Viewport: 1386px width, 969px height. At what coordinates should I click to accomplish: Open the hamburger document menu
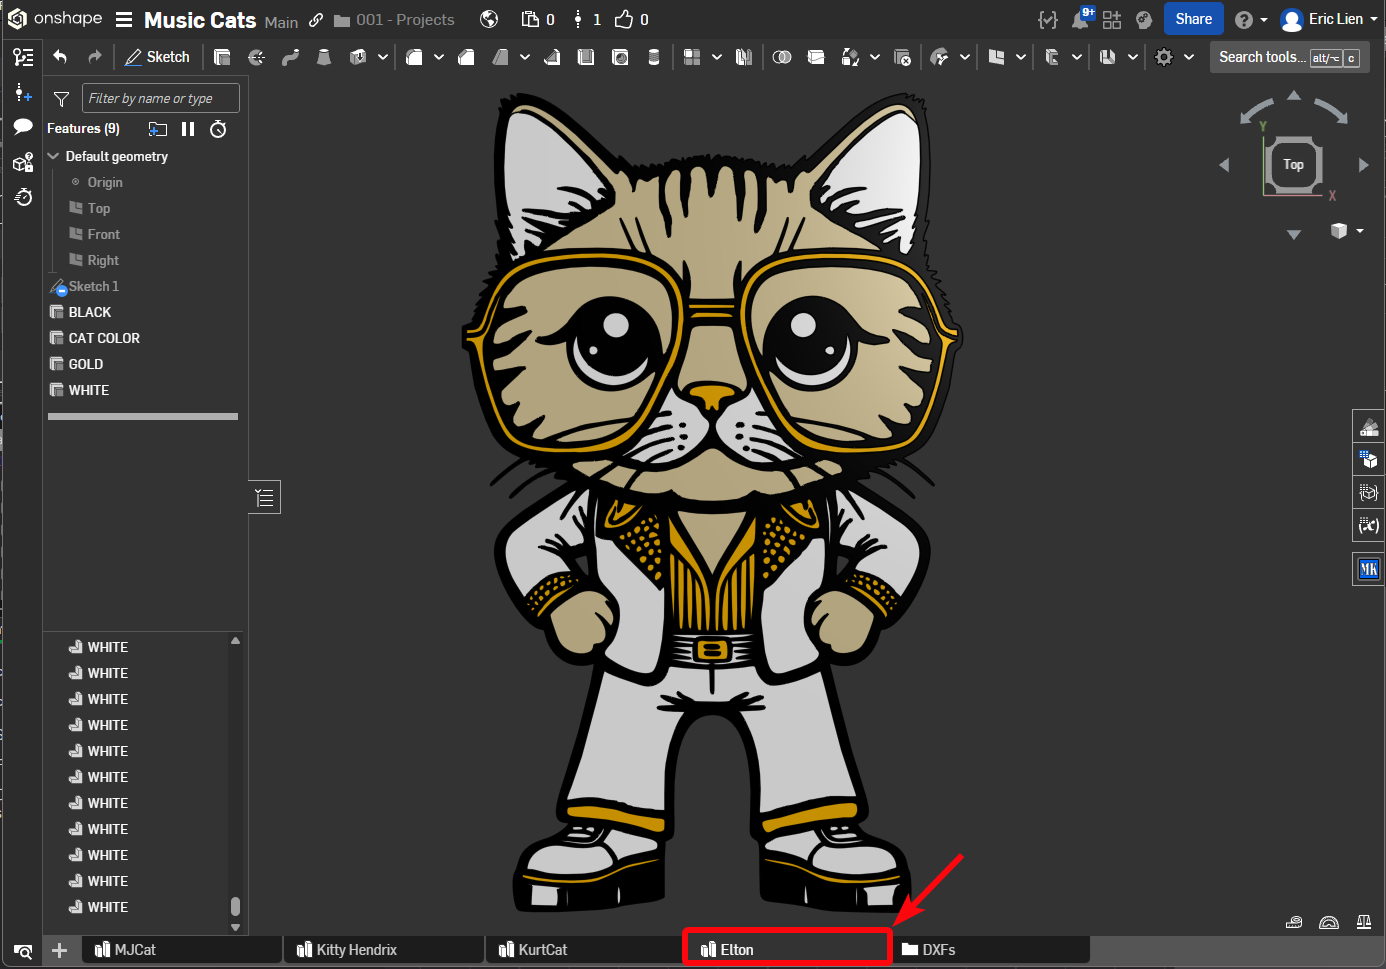coord(124,20)
